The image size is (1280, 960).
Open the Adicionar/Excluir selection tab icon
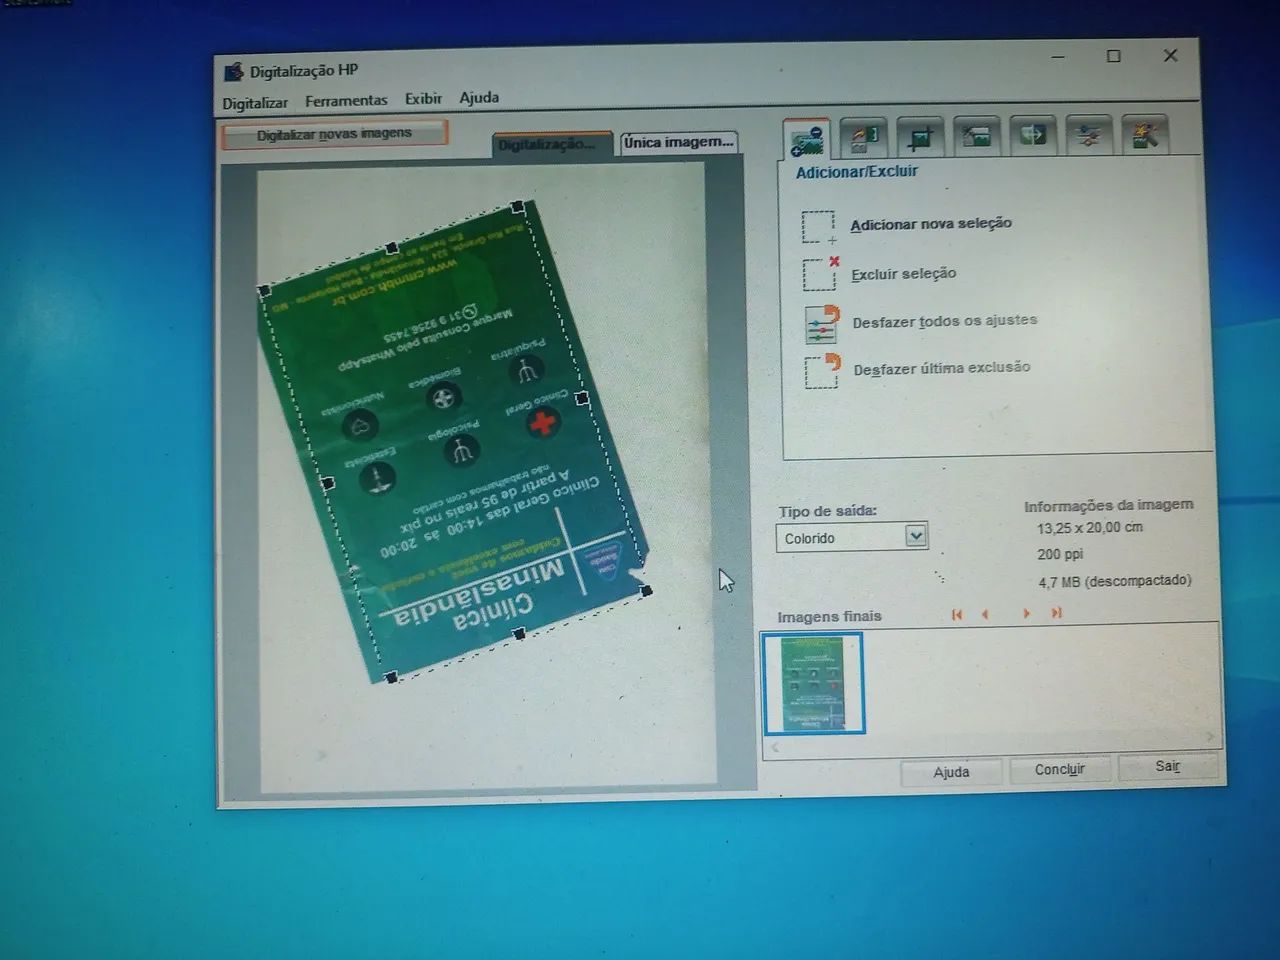pyautogui.click(x=807, y=139)
